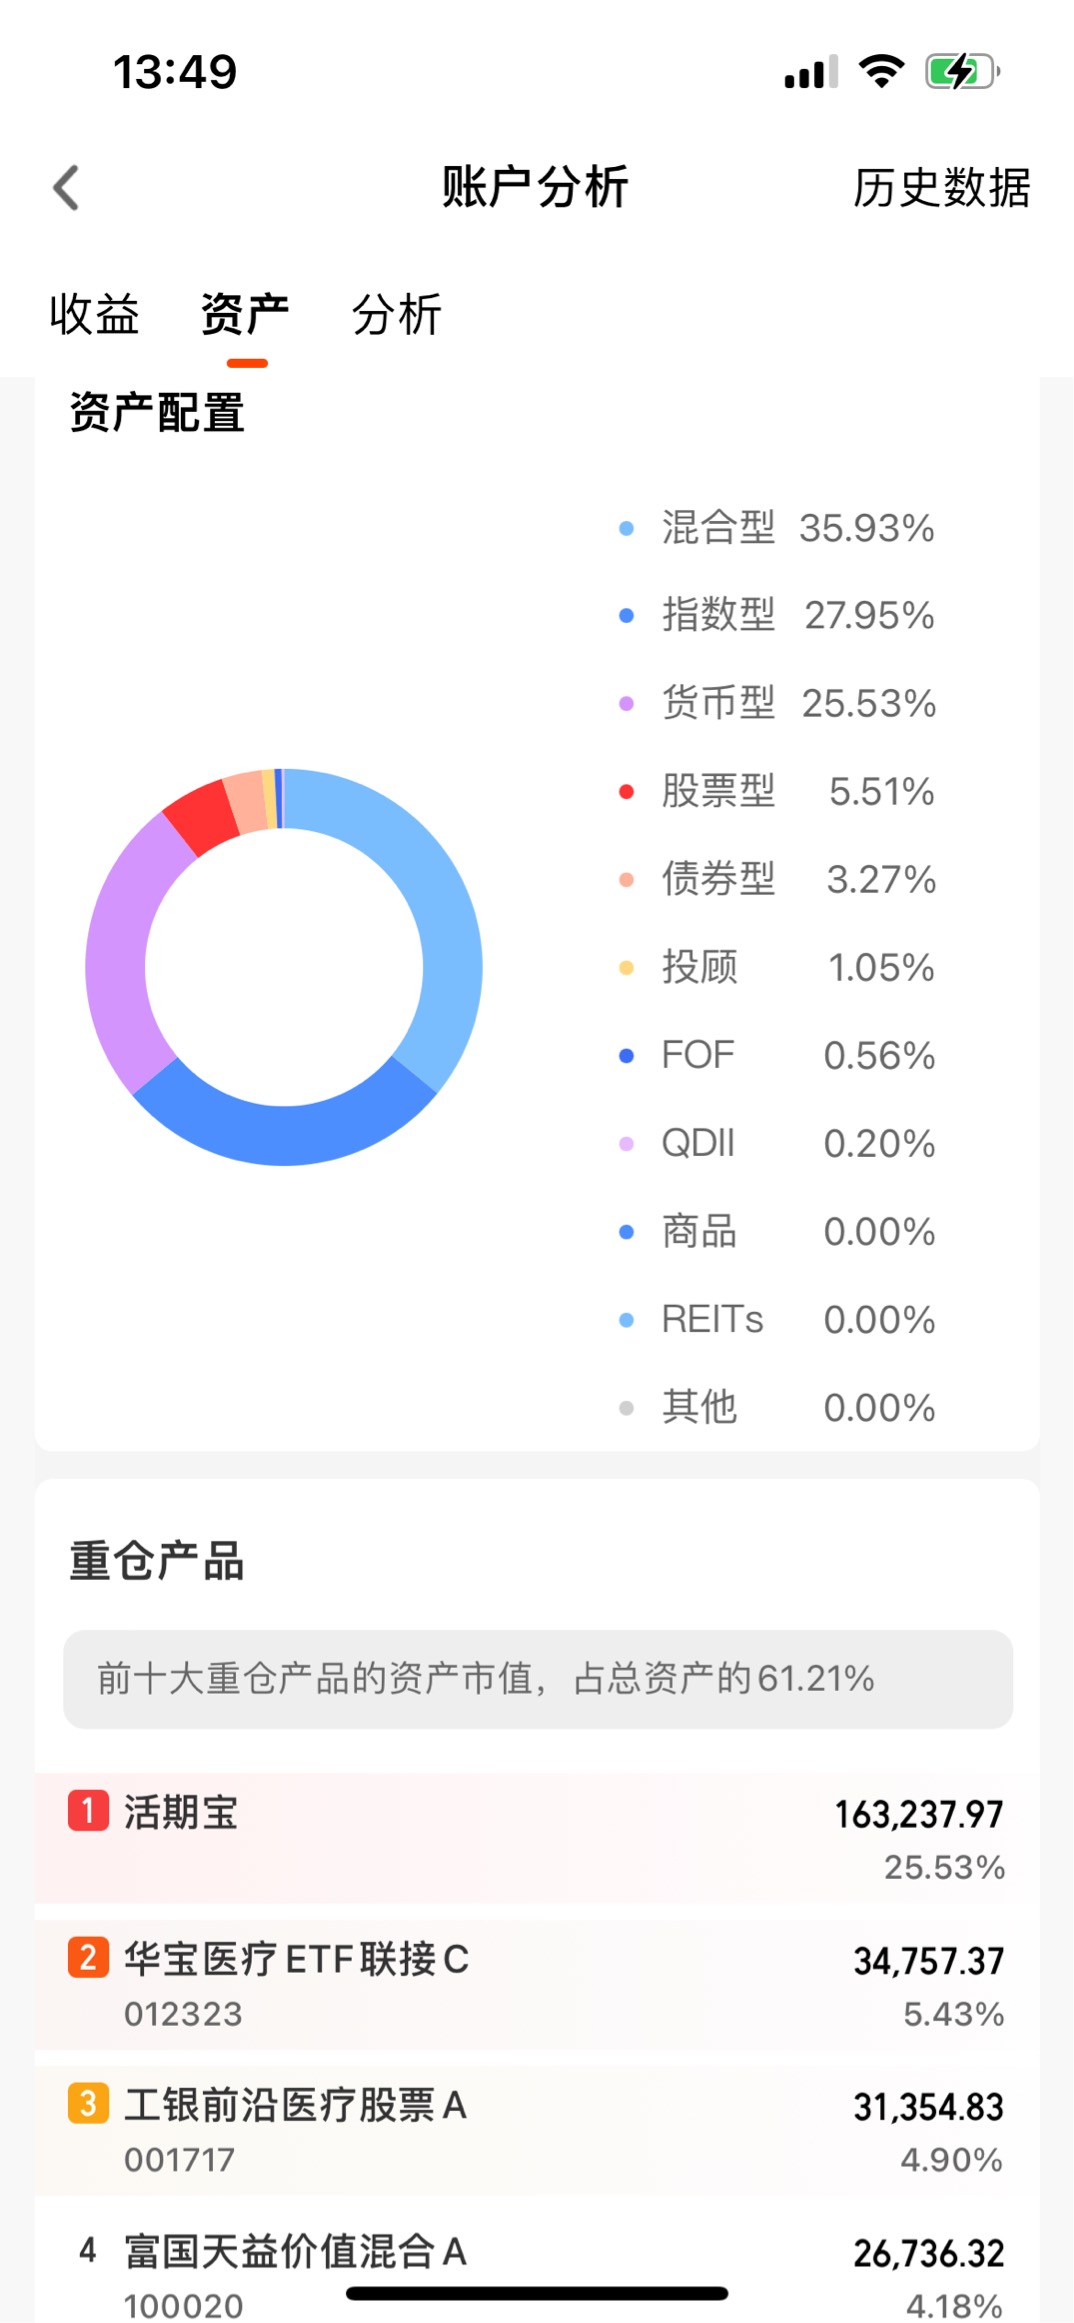
Task: Tap the red rank 1 badge
Action: pos(88,1810)
